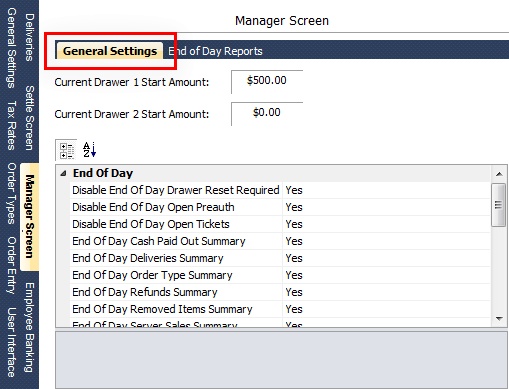The image size is (509, 389).
Task: Select End Of Day Cash Paid Out Summary
Action: click(176, 241)
